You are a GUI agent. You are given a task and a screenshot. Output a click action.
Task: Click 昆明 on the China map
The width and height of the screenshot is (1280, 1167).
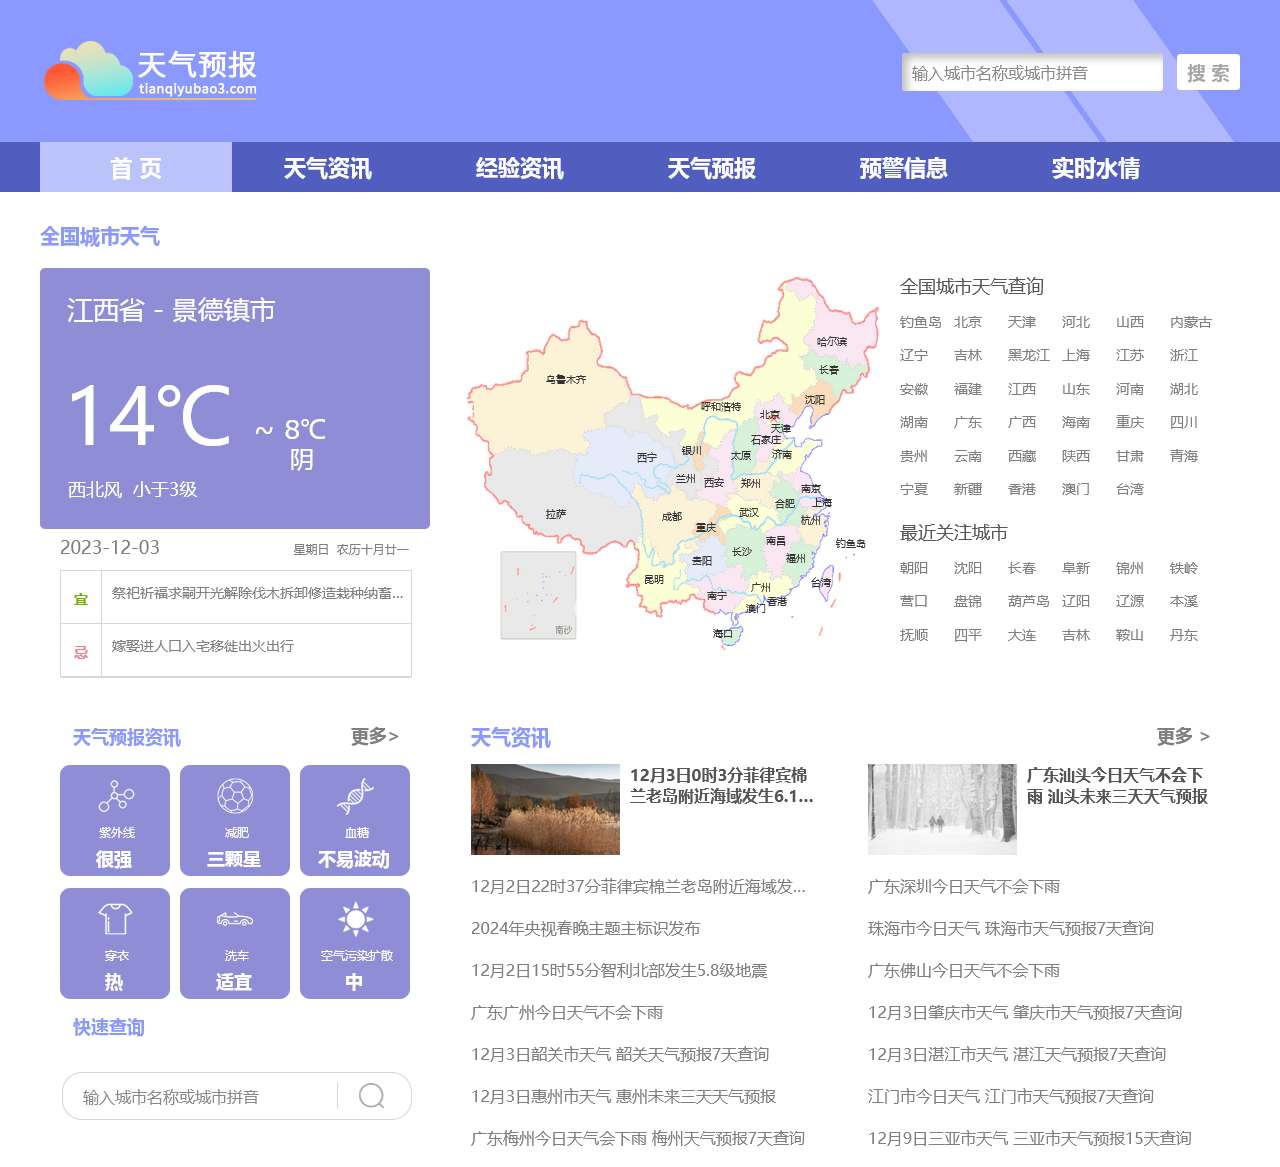(x=654, y=580)
